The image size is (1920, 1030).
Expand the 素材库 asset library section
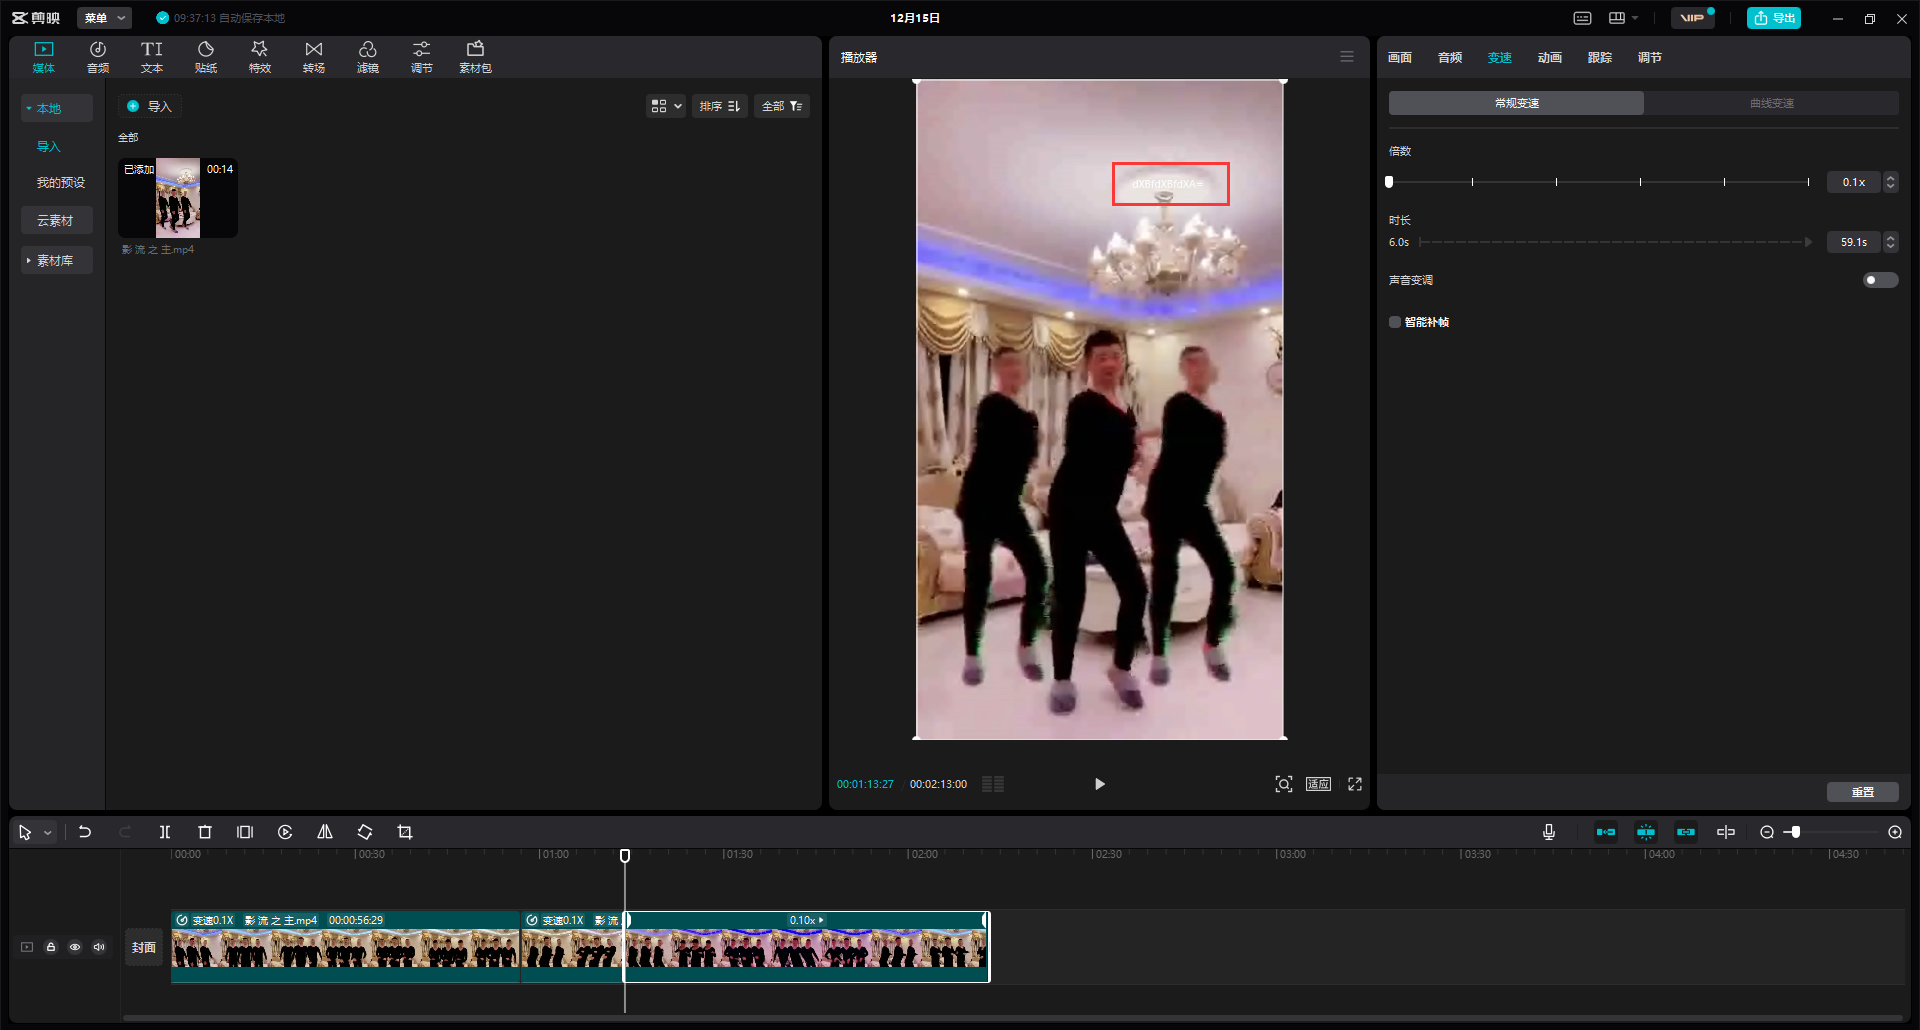click(29, 260)
